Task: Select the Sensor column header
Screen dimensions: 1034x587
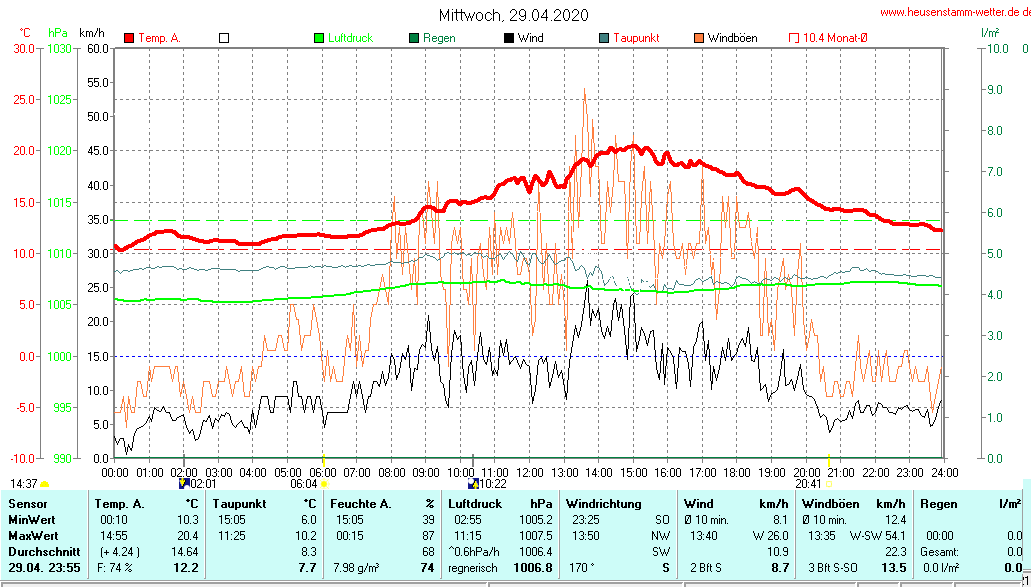Action: click(x=27, y=504)
